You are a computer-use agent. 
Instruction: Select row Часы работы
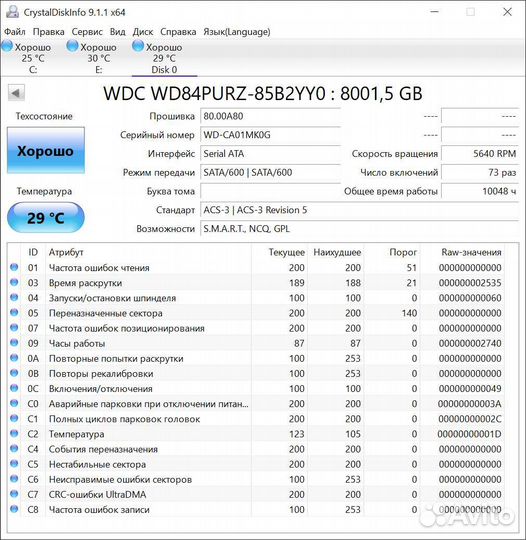[x=256, y=343]
